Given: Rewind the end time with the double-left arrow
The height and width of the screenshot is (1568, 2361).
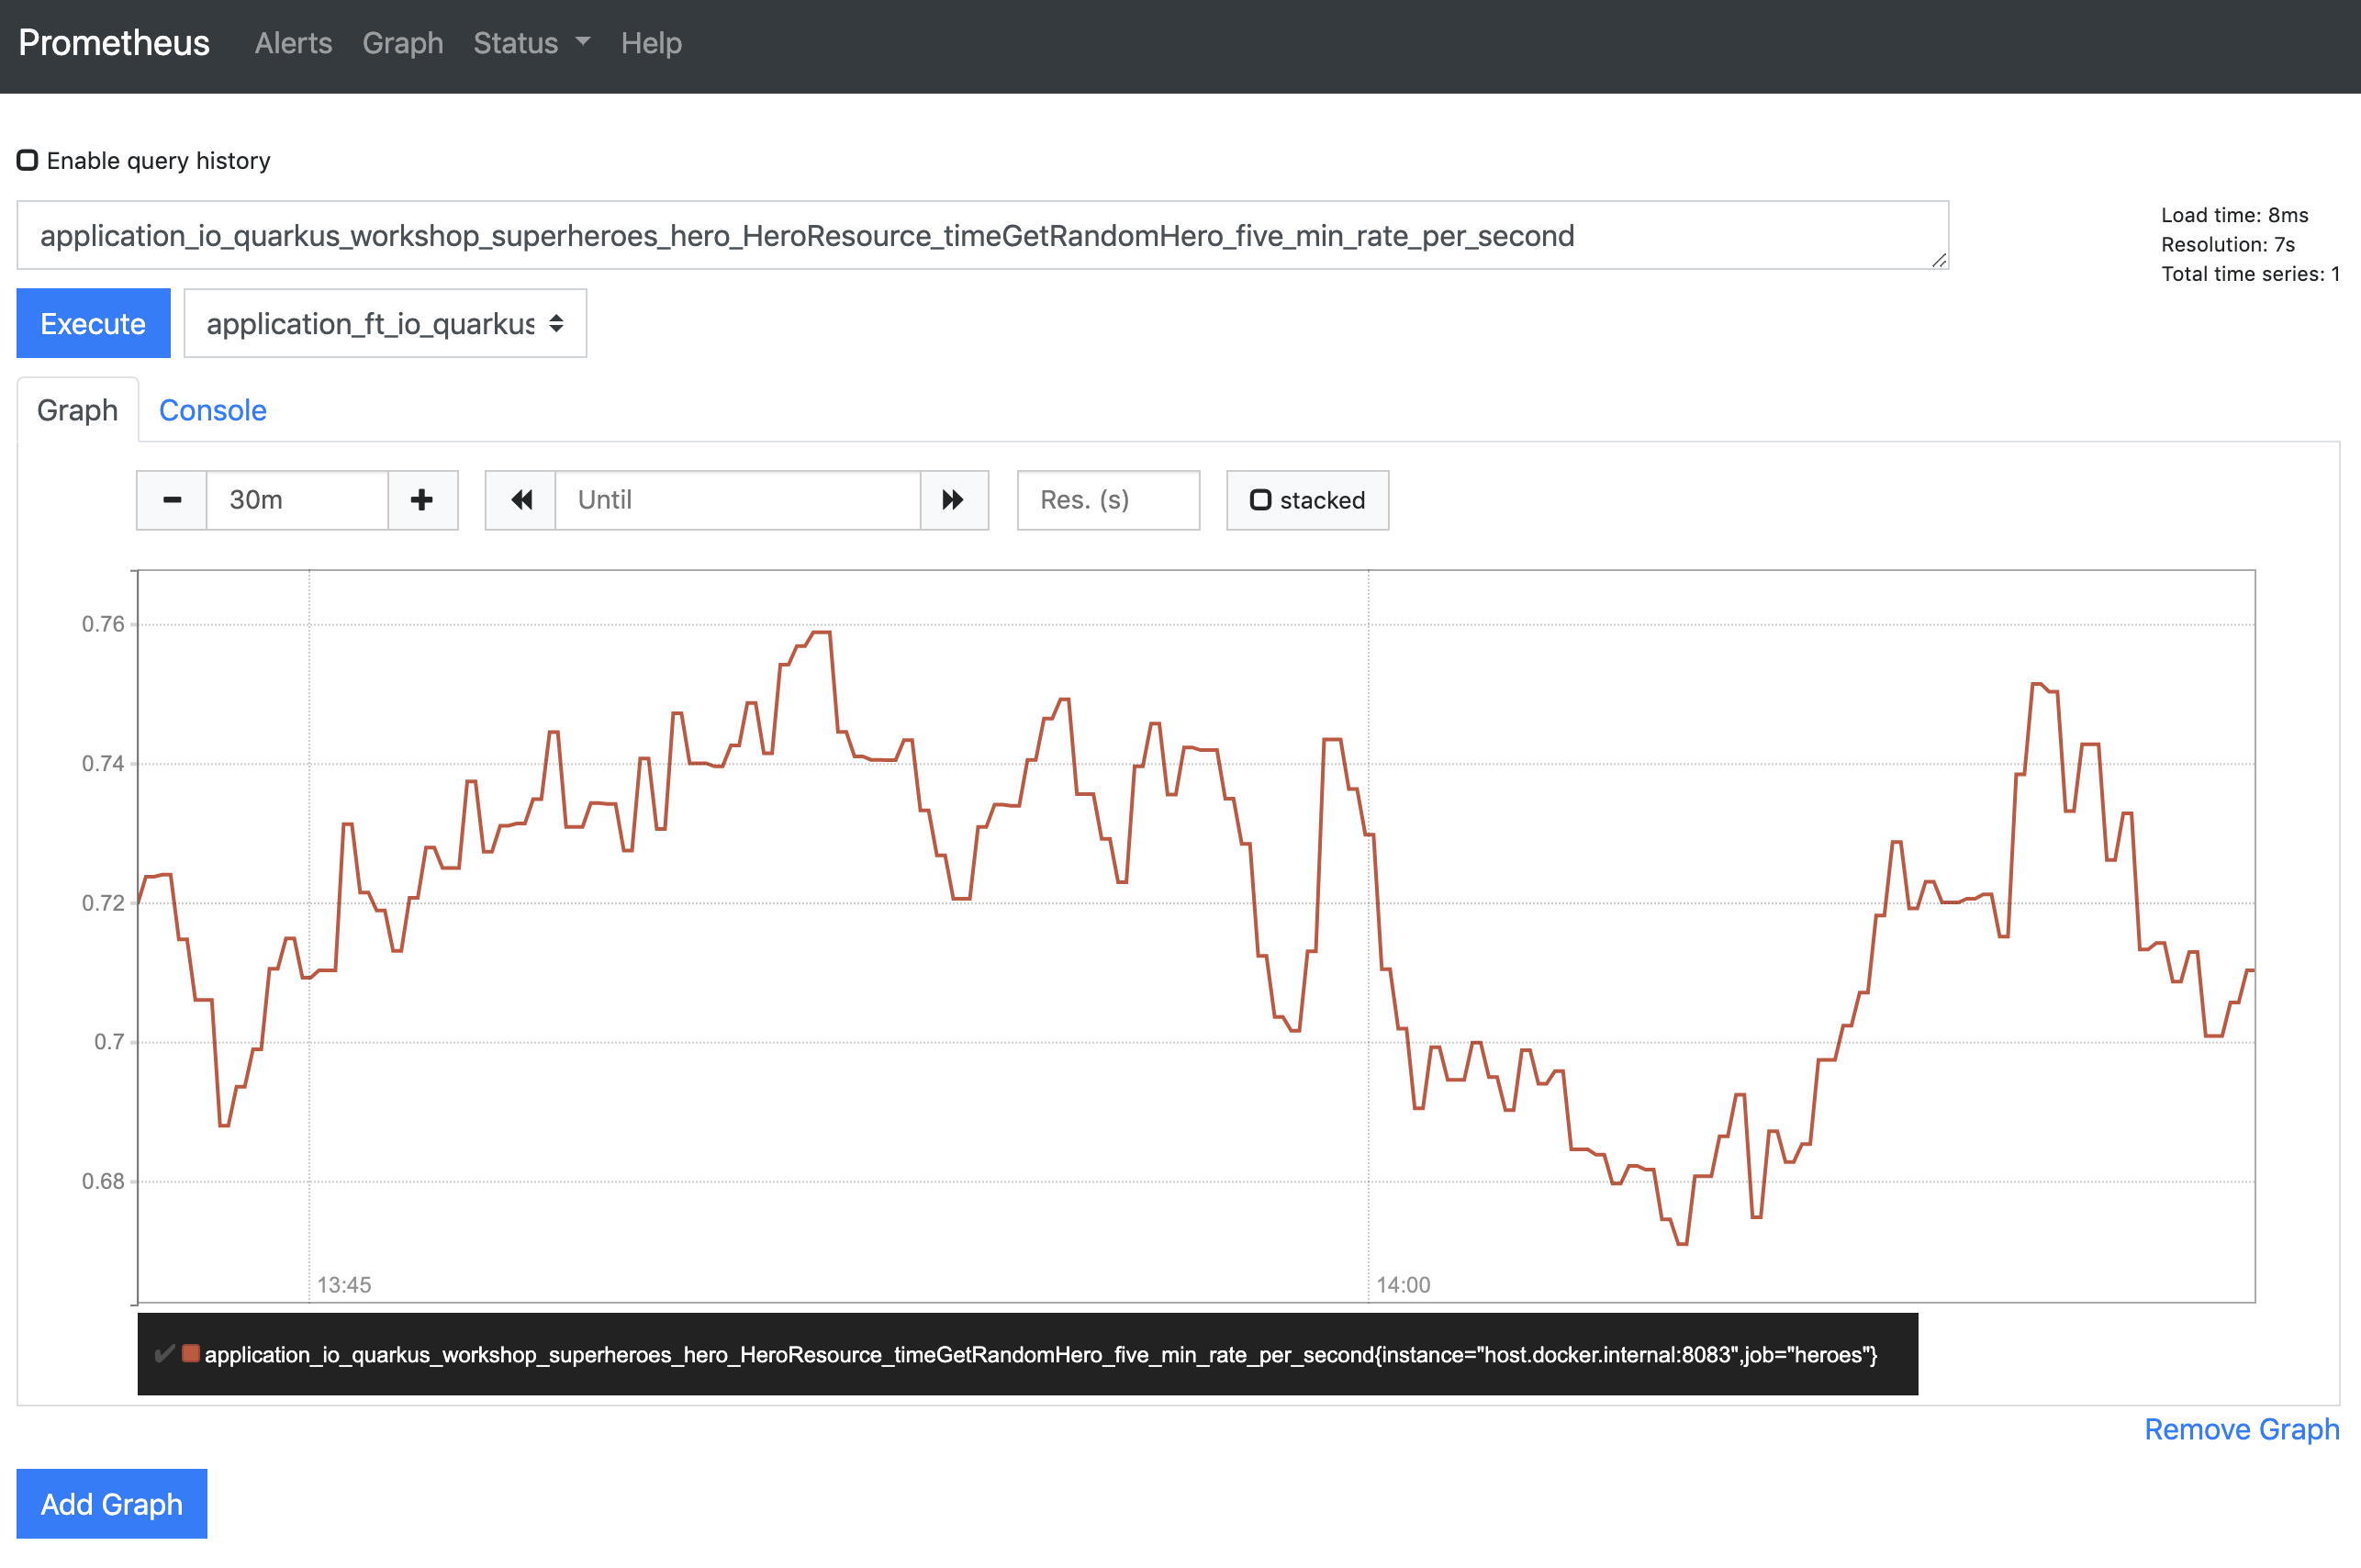Looking at the screenshot, I should [521, 500].
